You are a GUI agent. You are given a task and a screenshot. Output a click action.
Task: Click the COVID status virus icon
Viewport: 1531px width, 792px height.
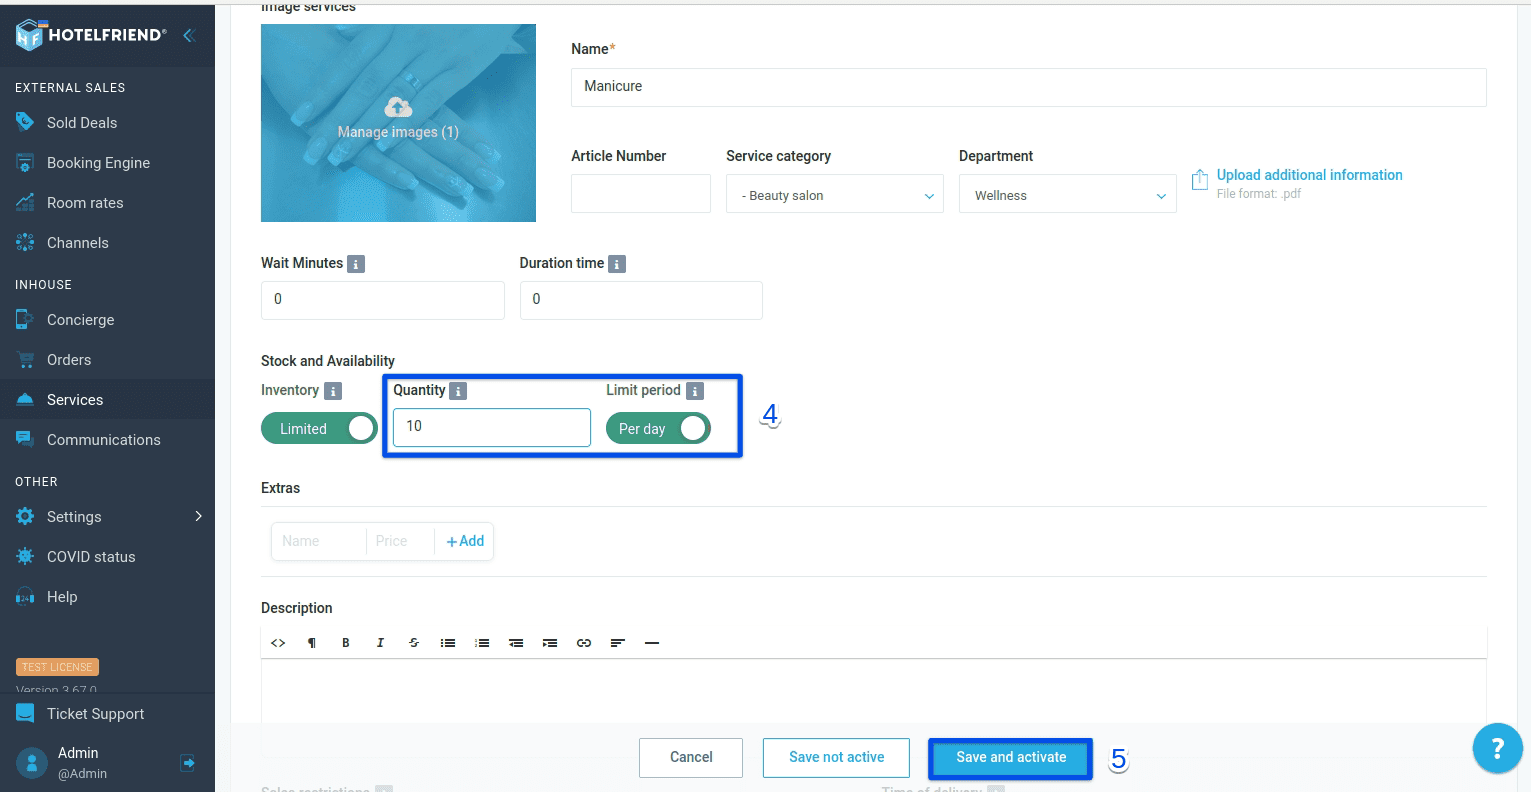click(25, 556)
